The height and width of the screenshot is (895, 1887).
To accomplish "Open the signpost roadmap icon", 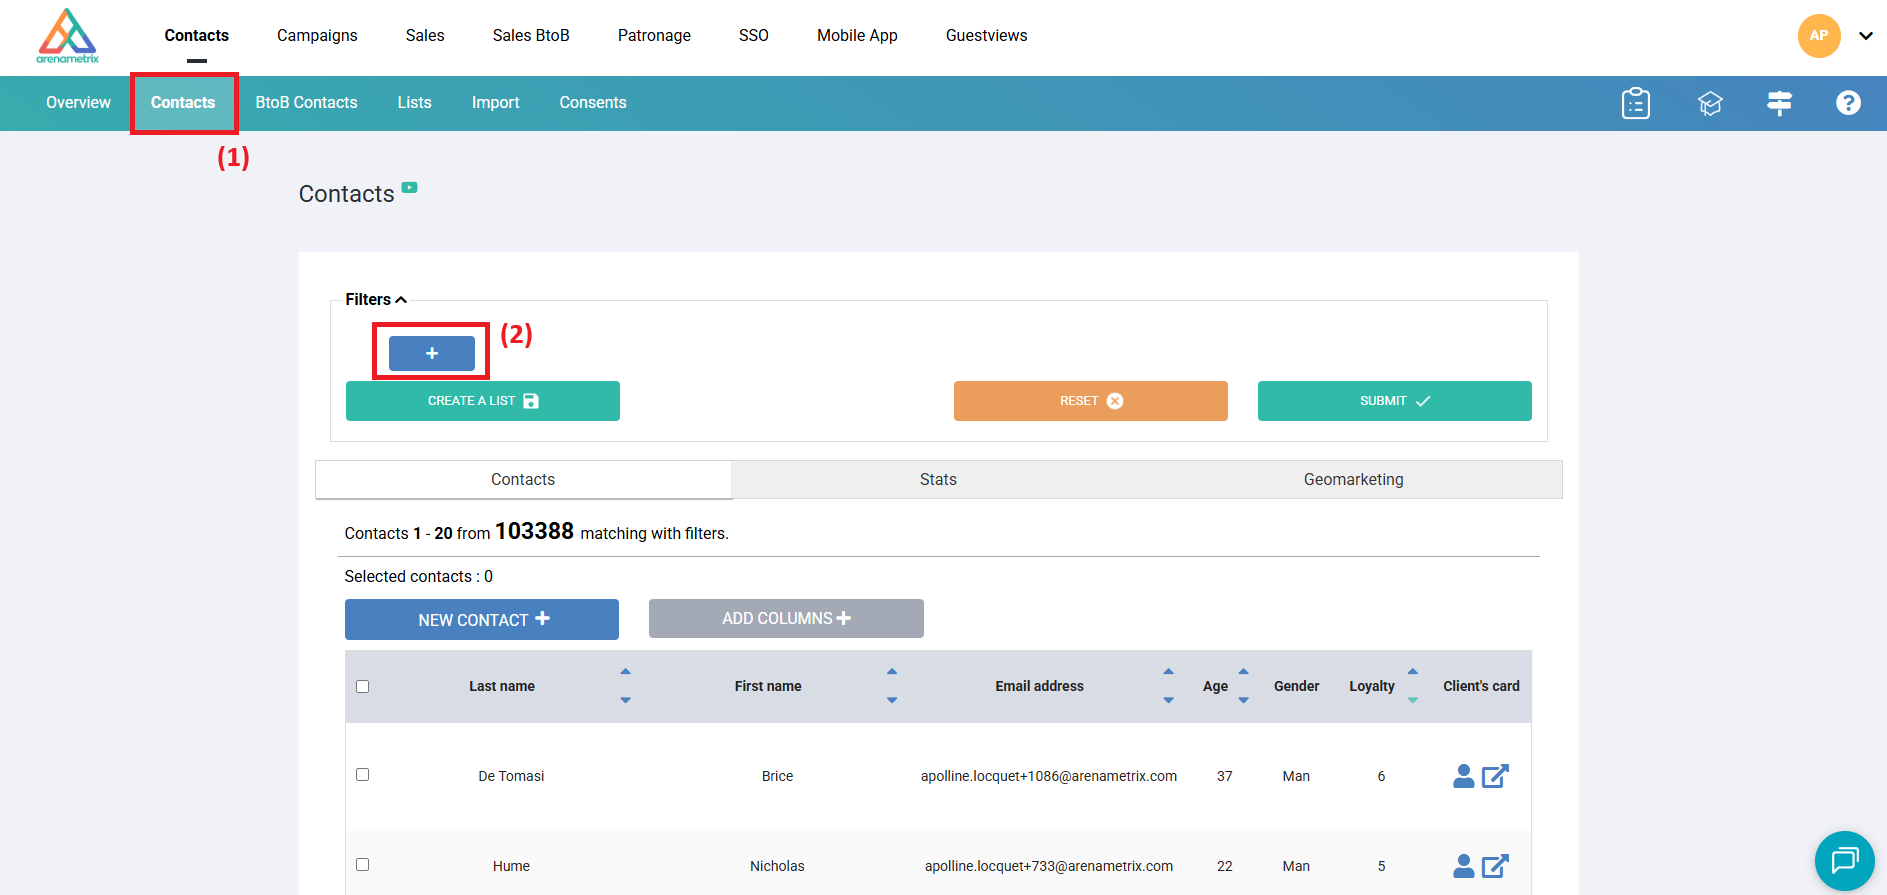I will [1779, 103].
